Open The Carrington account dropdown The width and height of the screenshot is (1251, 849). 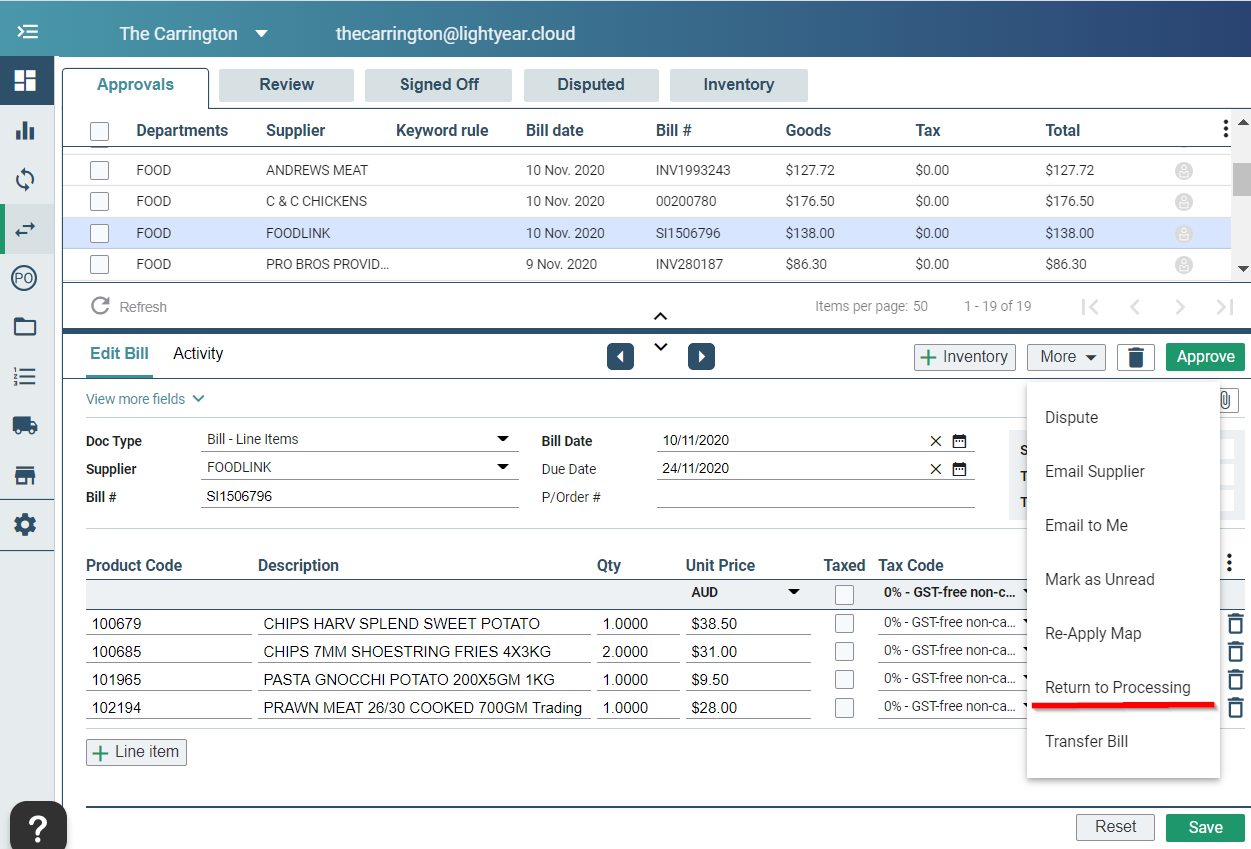click(x=262, y=33)
